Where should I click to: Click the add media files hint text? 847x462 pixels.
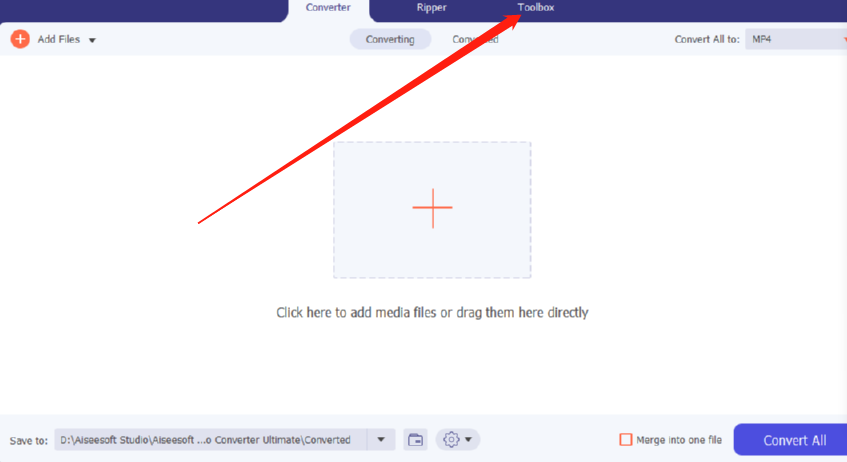432,312
